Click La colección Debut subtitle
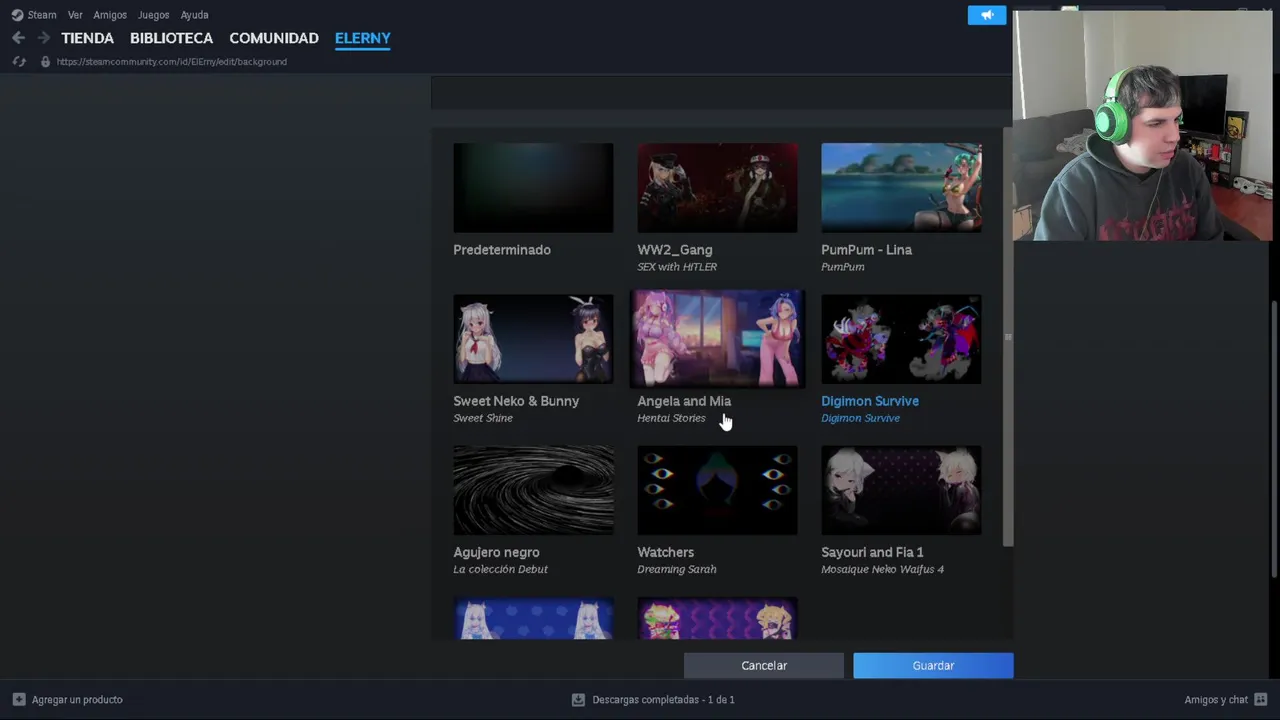 (500, 569)
